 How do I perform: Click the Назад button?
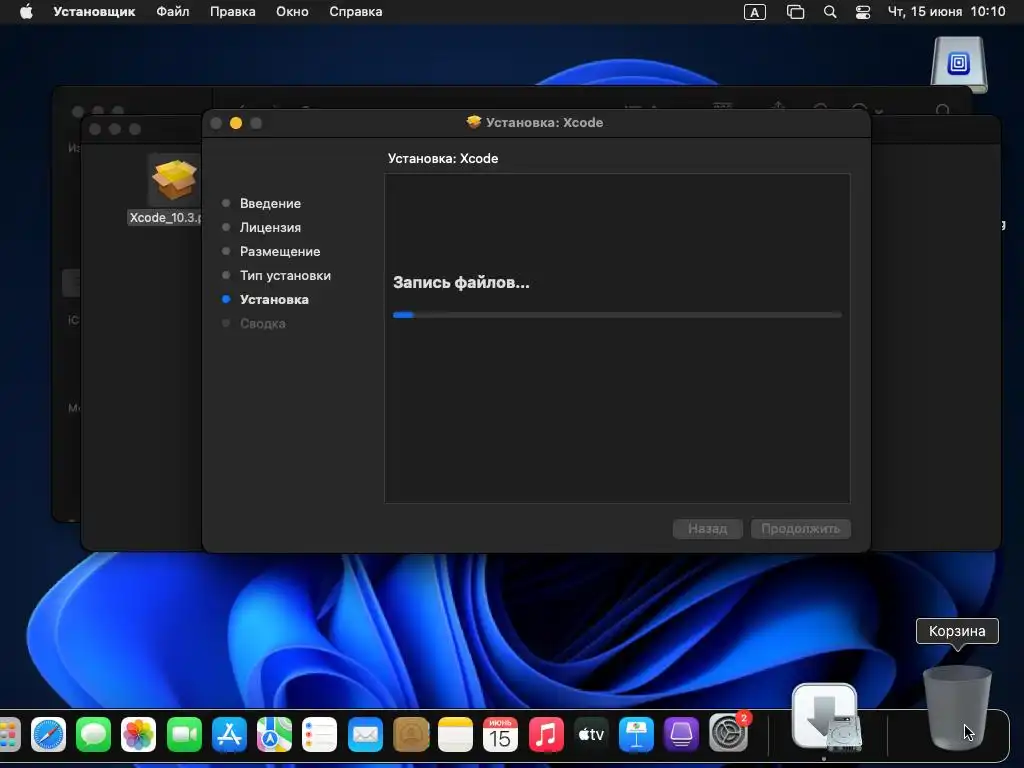click(x=707, y=528)
